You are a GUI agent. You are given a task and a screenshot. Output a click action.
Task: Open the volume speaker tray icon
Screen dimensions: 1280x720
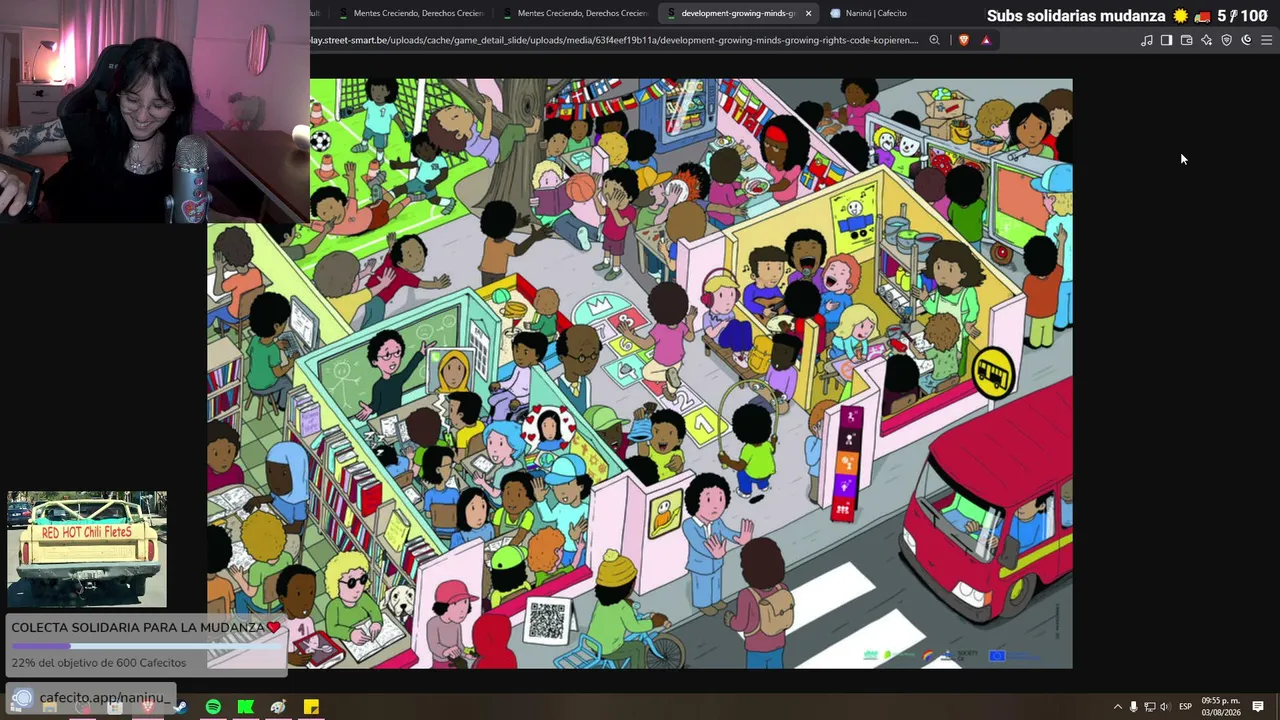click(1164, 707)
